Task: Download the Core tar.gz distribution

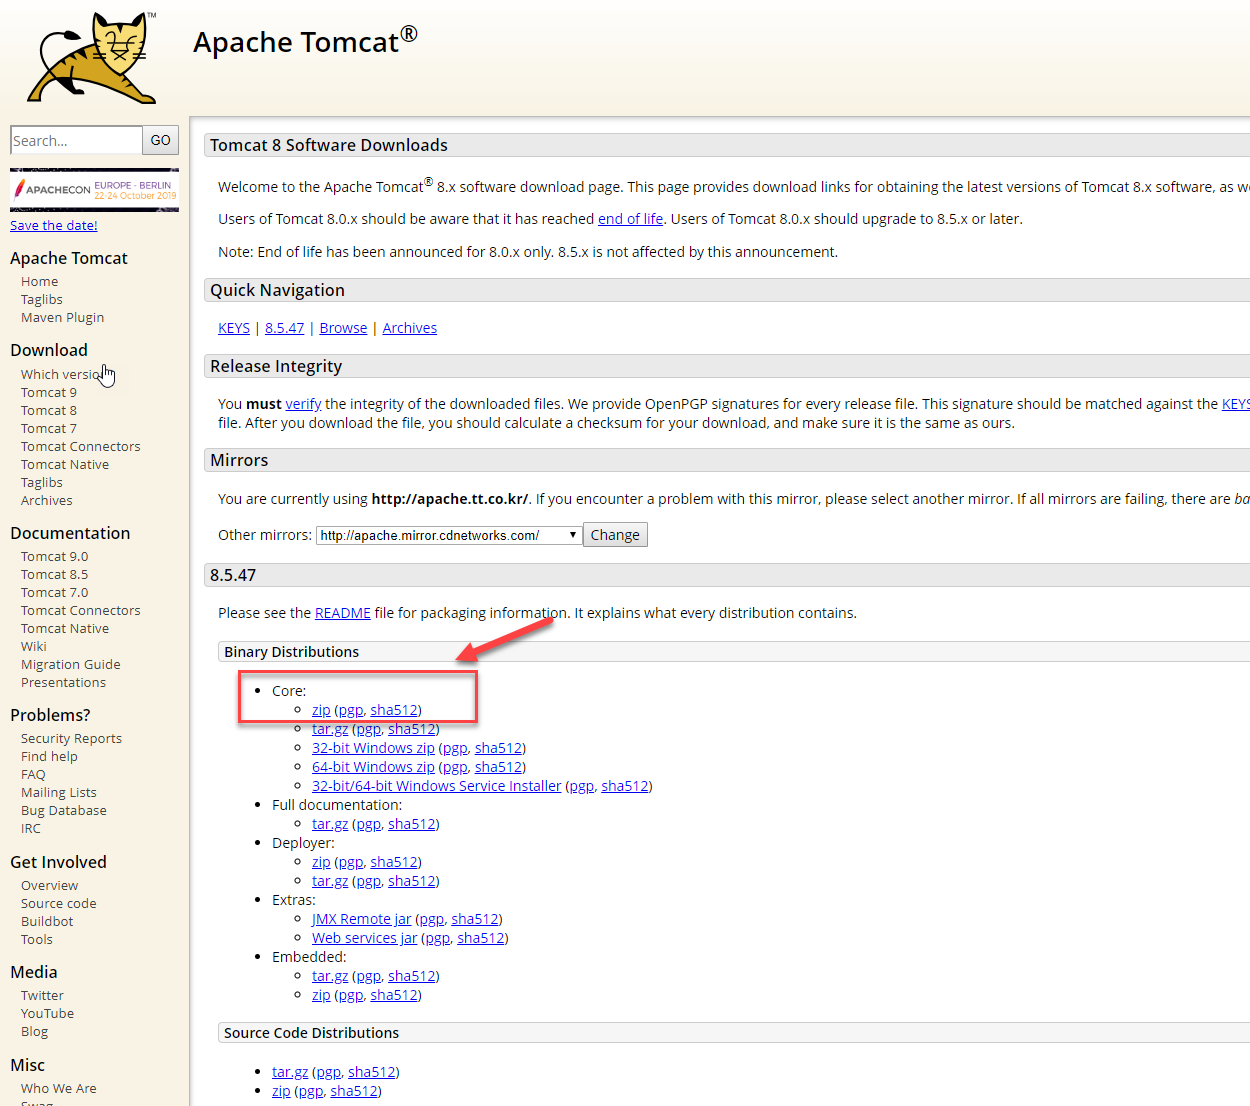Action: (x=330, y=729)
